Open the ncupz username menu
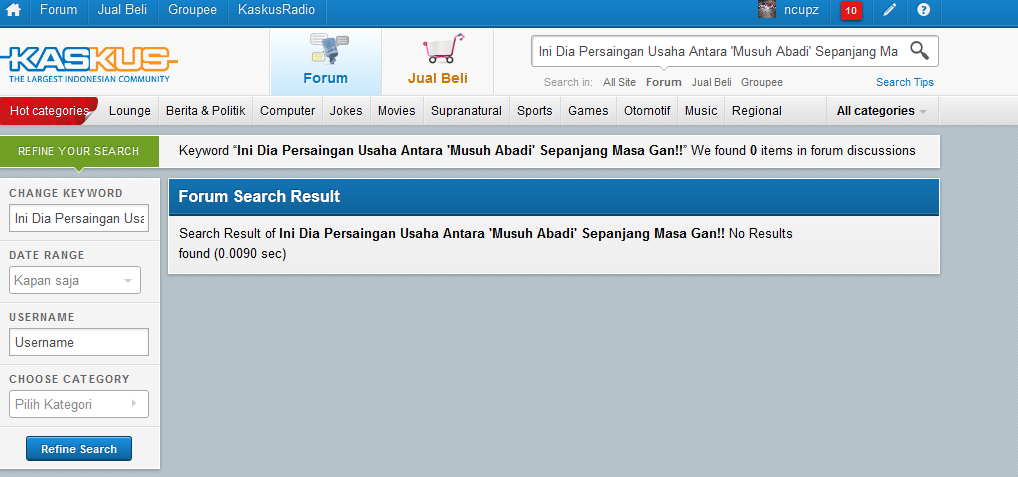The height and width of the screenshot is (477, 1018). click(801, 10)
